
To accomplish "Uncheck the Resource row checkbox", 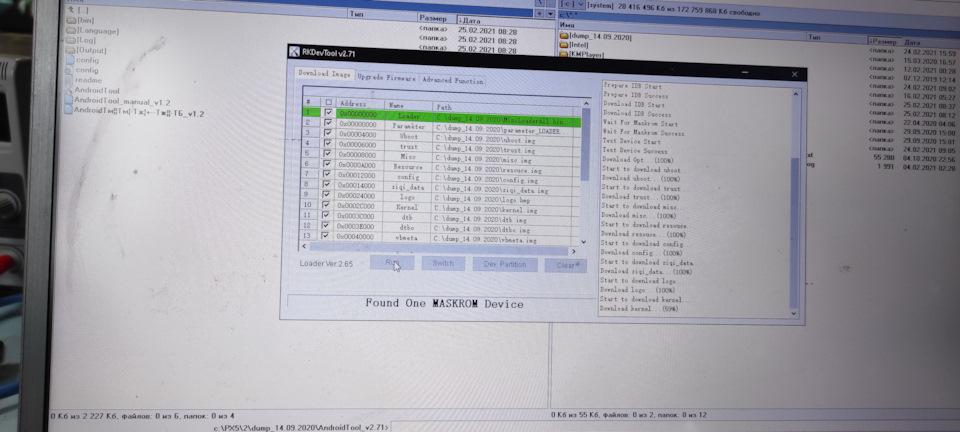I will pyautogui.click(x=328, y=164).
